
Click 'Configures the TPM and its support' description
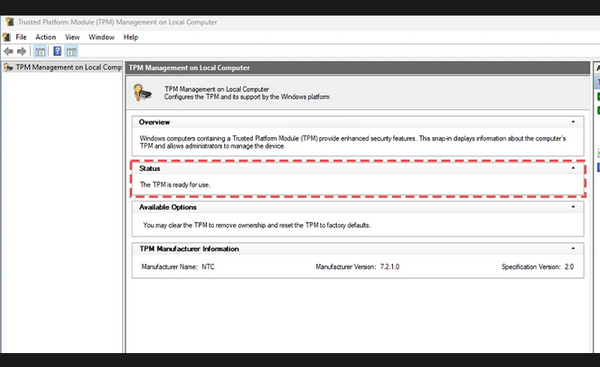click(x=247, y=97)
